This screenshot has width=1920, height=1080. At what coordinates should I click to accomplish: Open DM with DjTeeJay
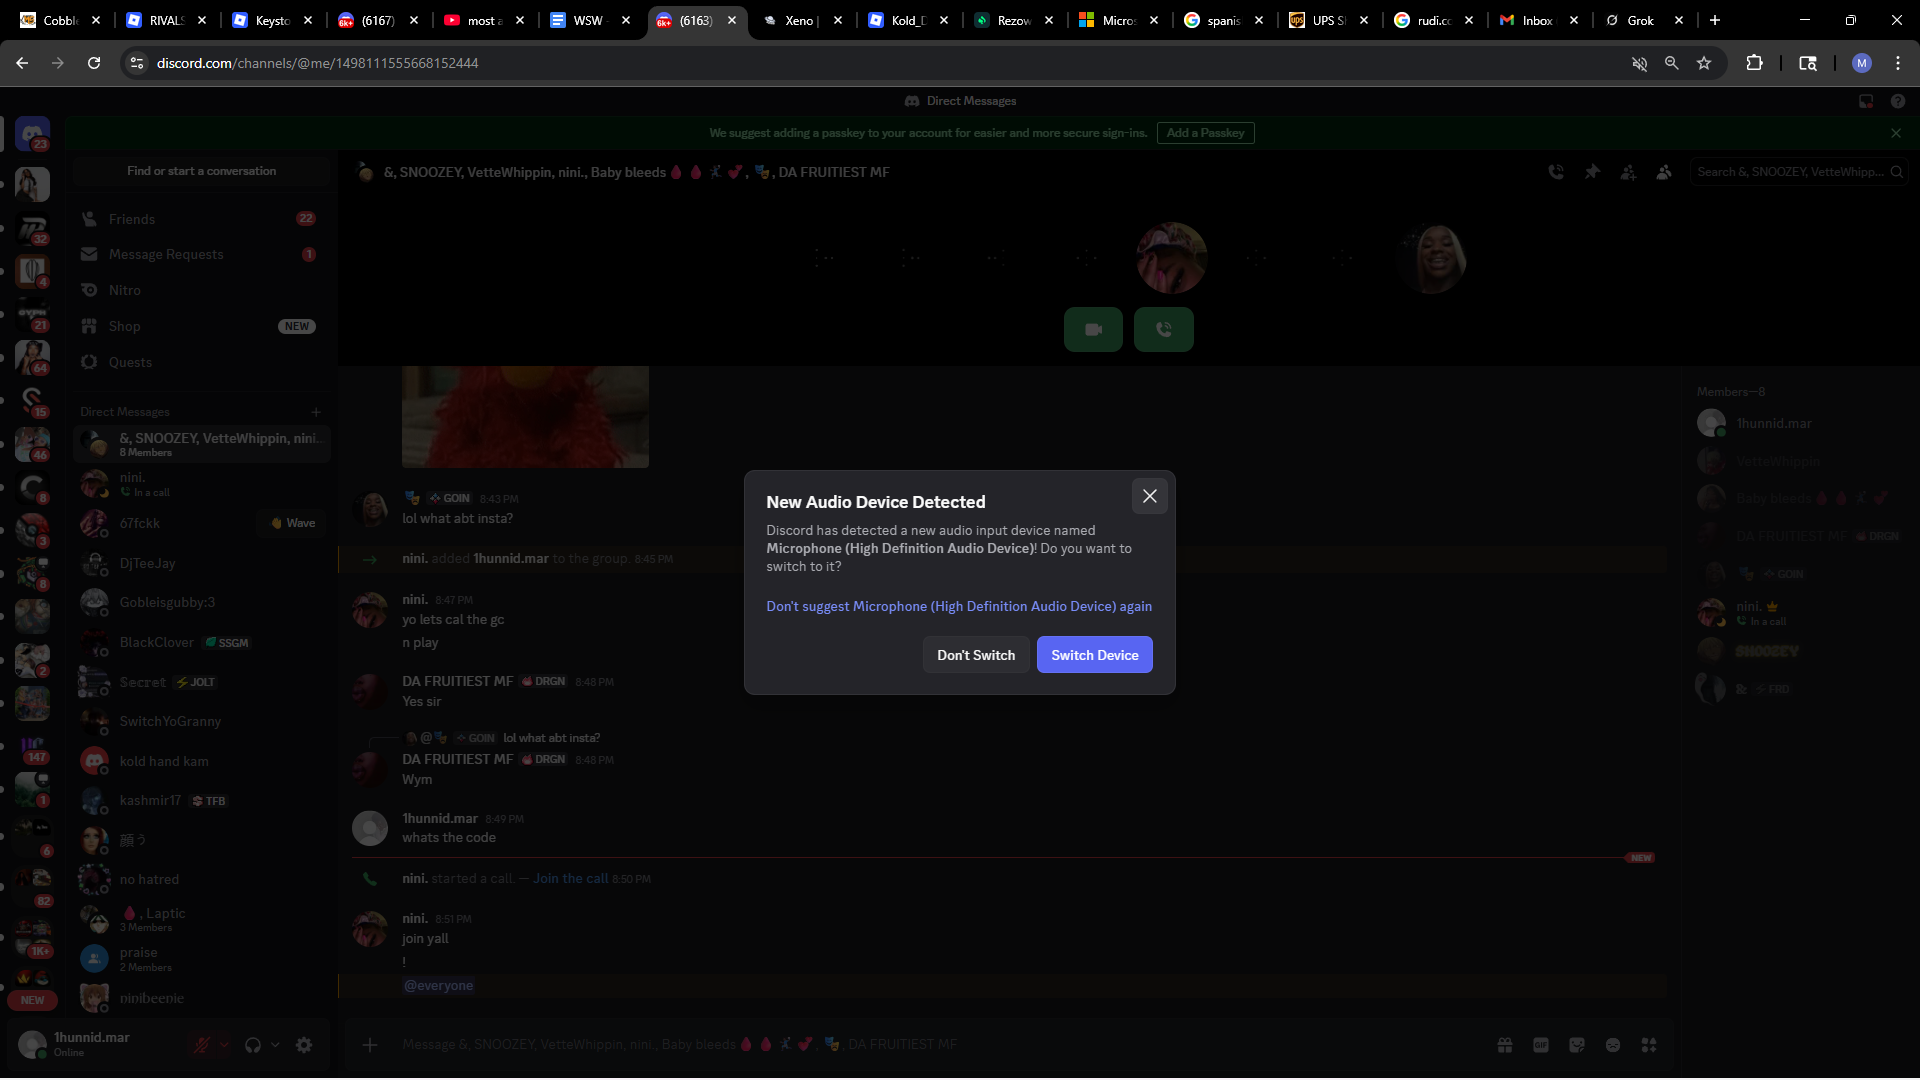click(201, 564)
